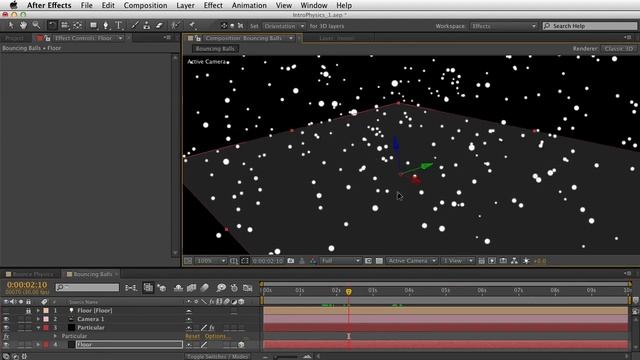This screenshot has width=640, height=360.
Task: Open the Active Camera view dropdown
Action: [x=411, y=260]
